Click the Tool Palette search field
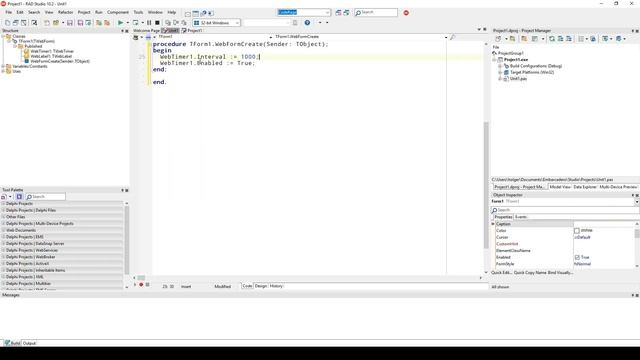The image size is (640, 360). click(45, 197)
